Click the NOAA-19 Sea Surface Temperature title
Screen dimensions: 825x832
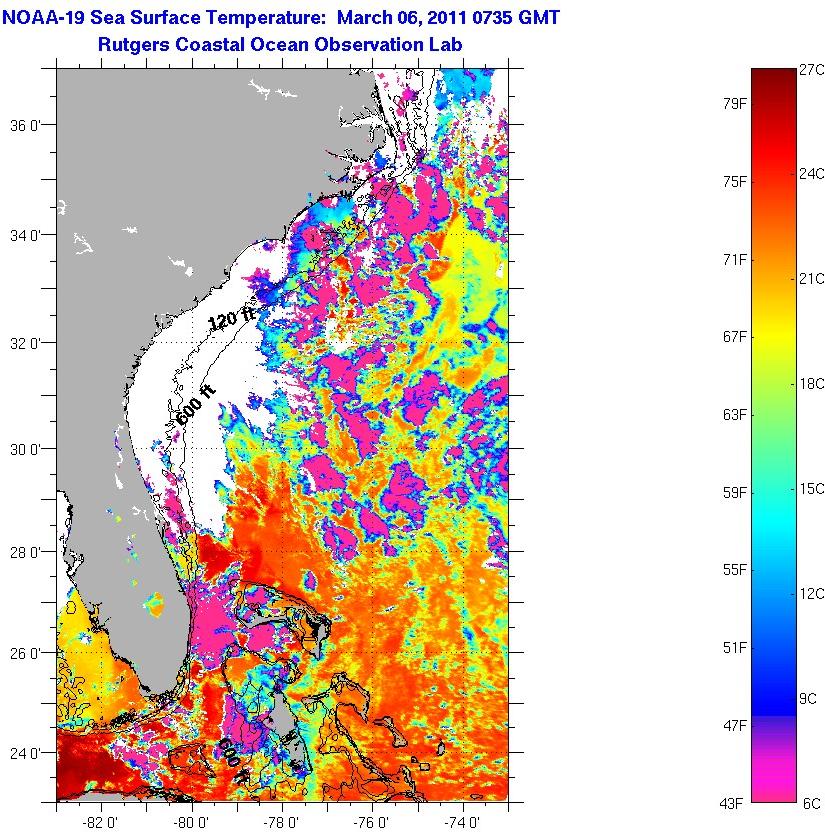click(x=281, y=18)
